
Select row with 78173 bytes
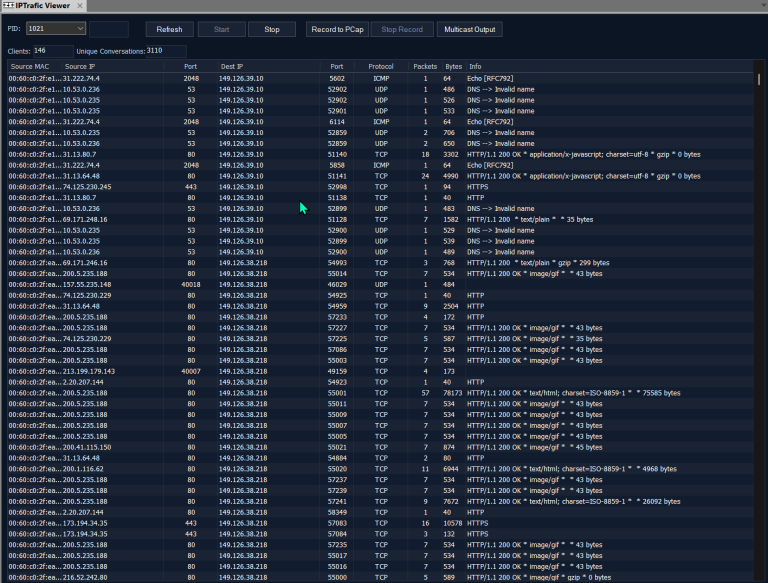380,393
